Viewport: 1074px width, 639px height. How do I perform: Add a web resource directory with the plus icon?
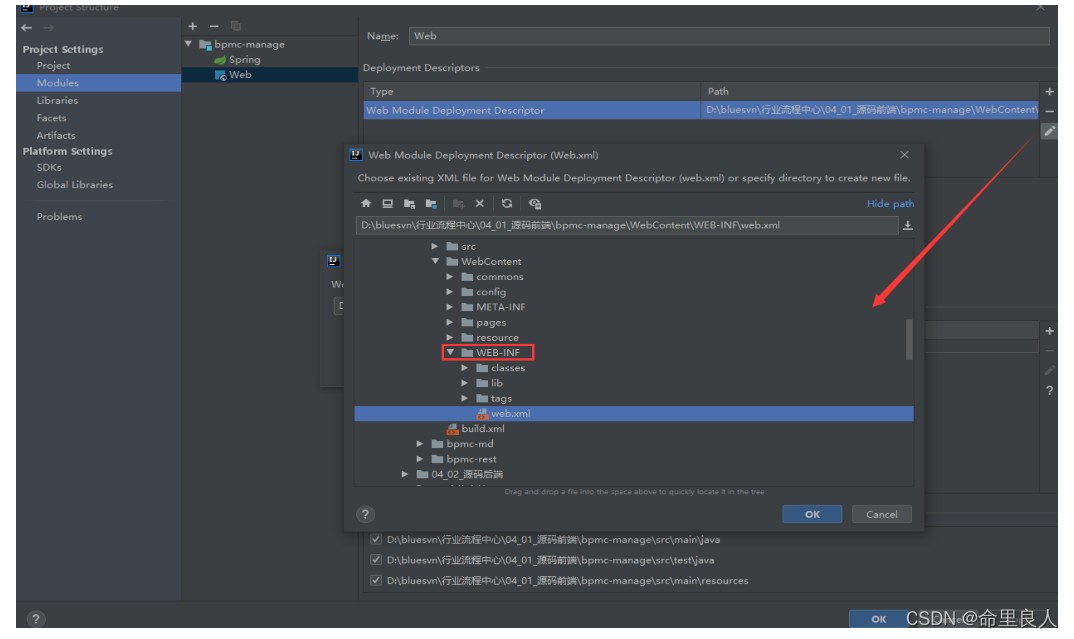(x=1049, y=331)
